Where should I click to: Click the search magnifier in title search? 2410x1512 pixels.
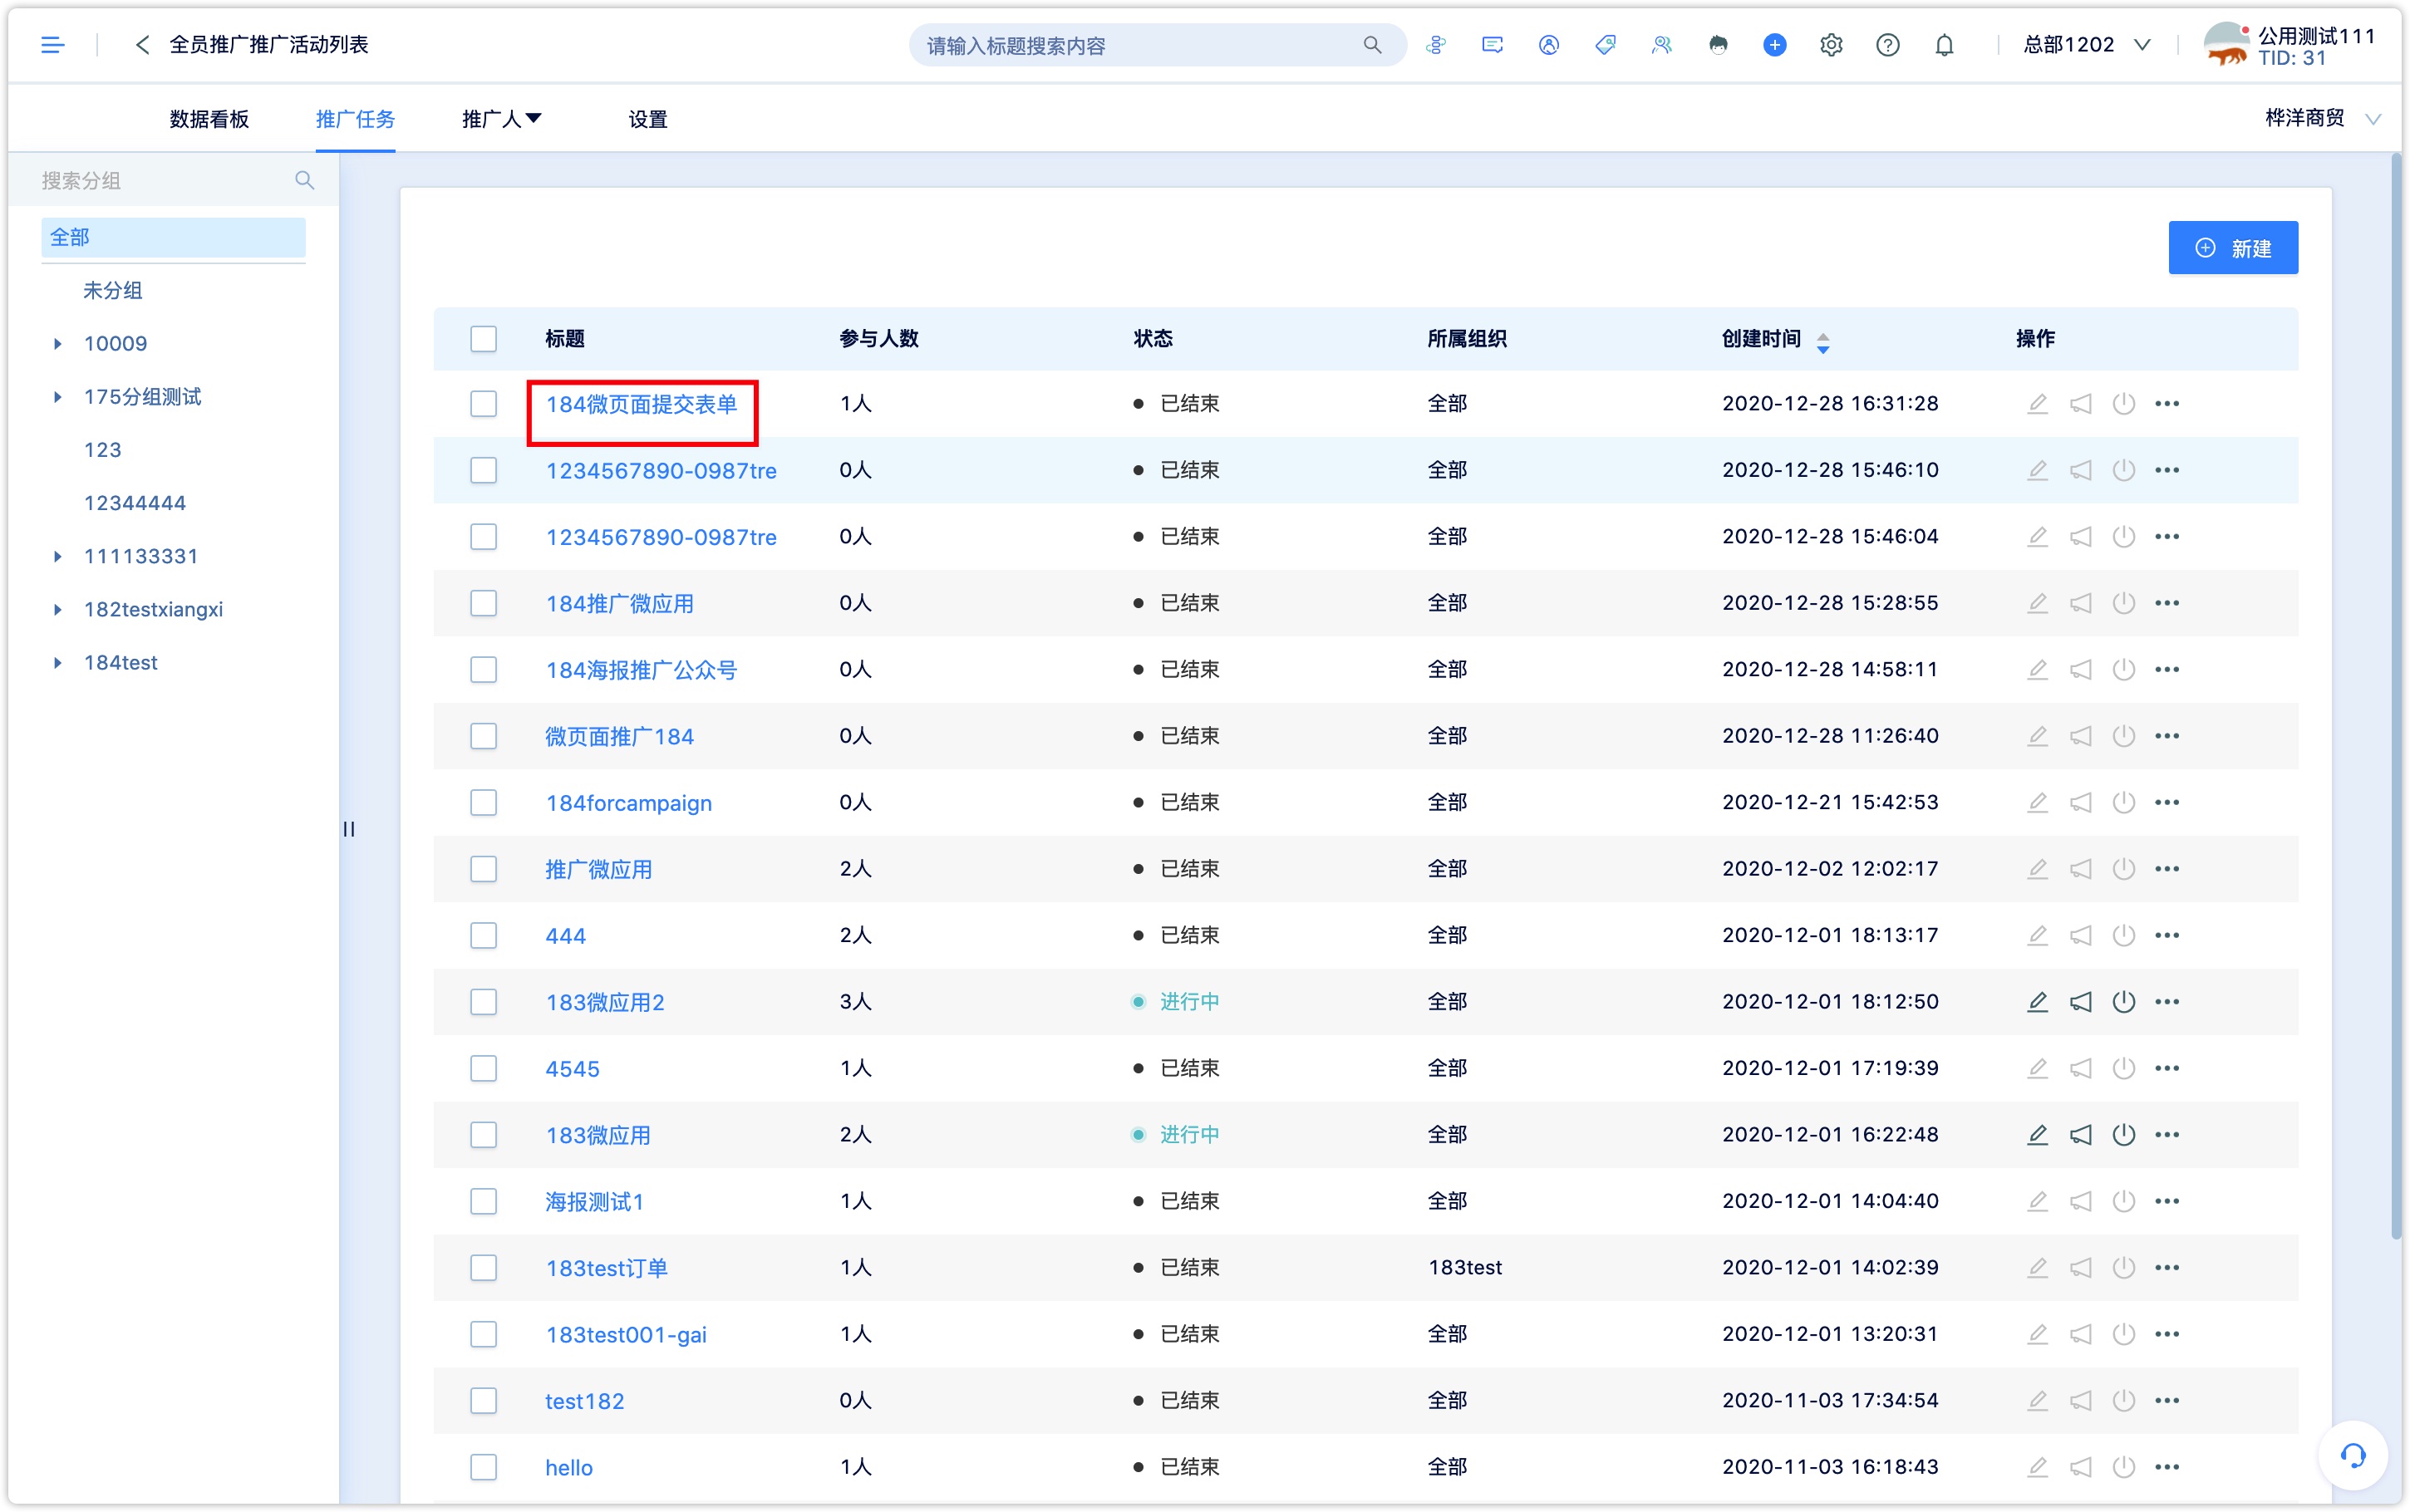pos(1372,45)
